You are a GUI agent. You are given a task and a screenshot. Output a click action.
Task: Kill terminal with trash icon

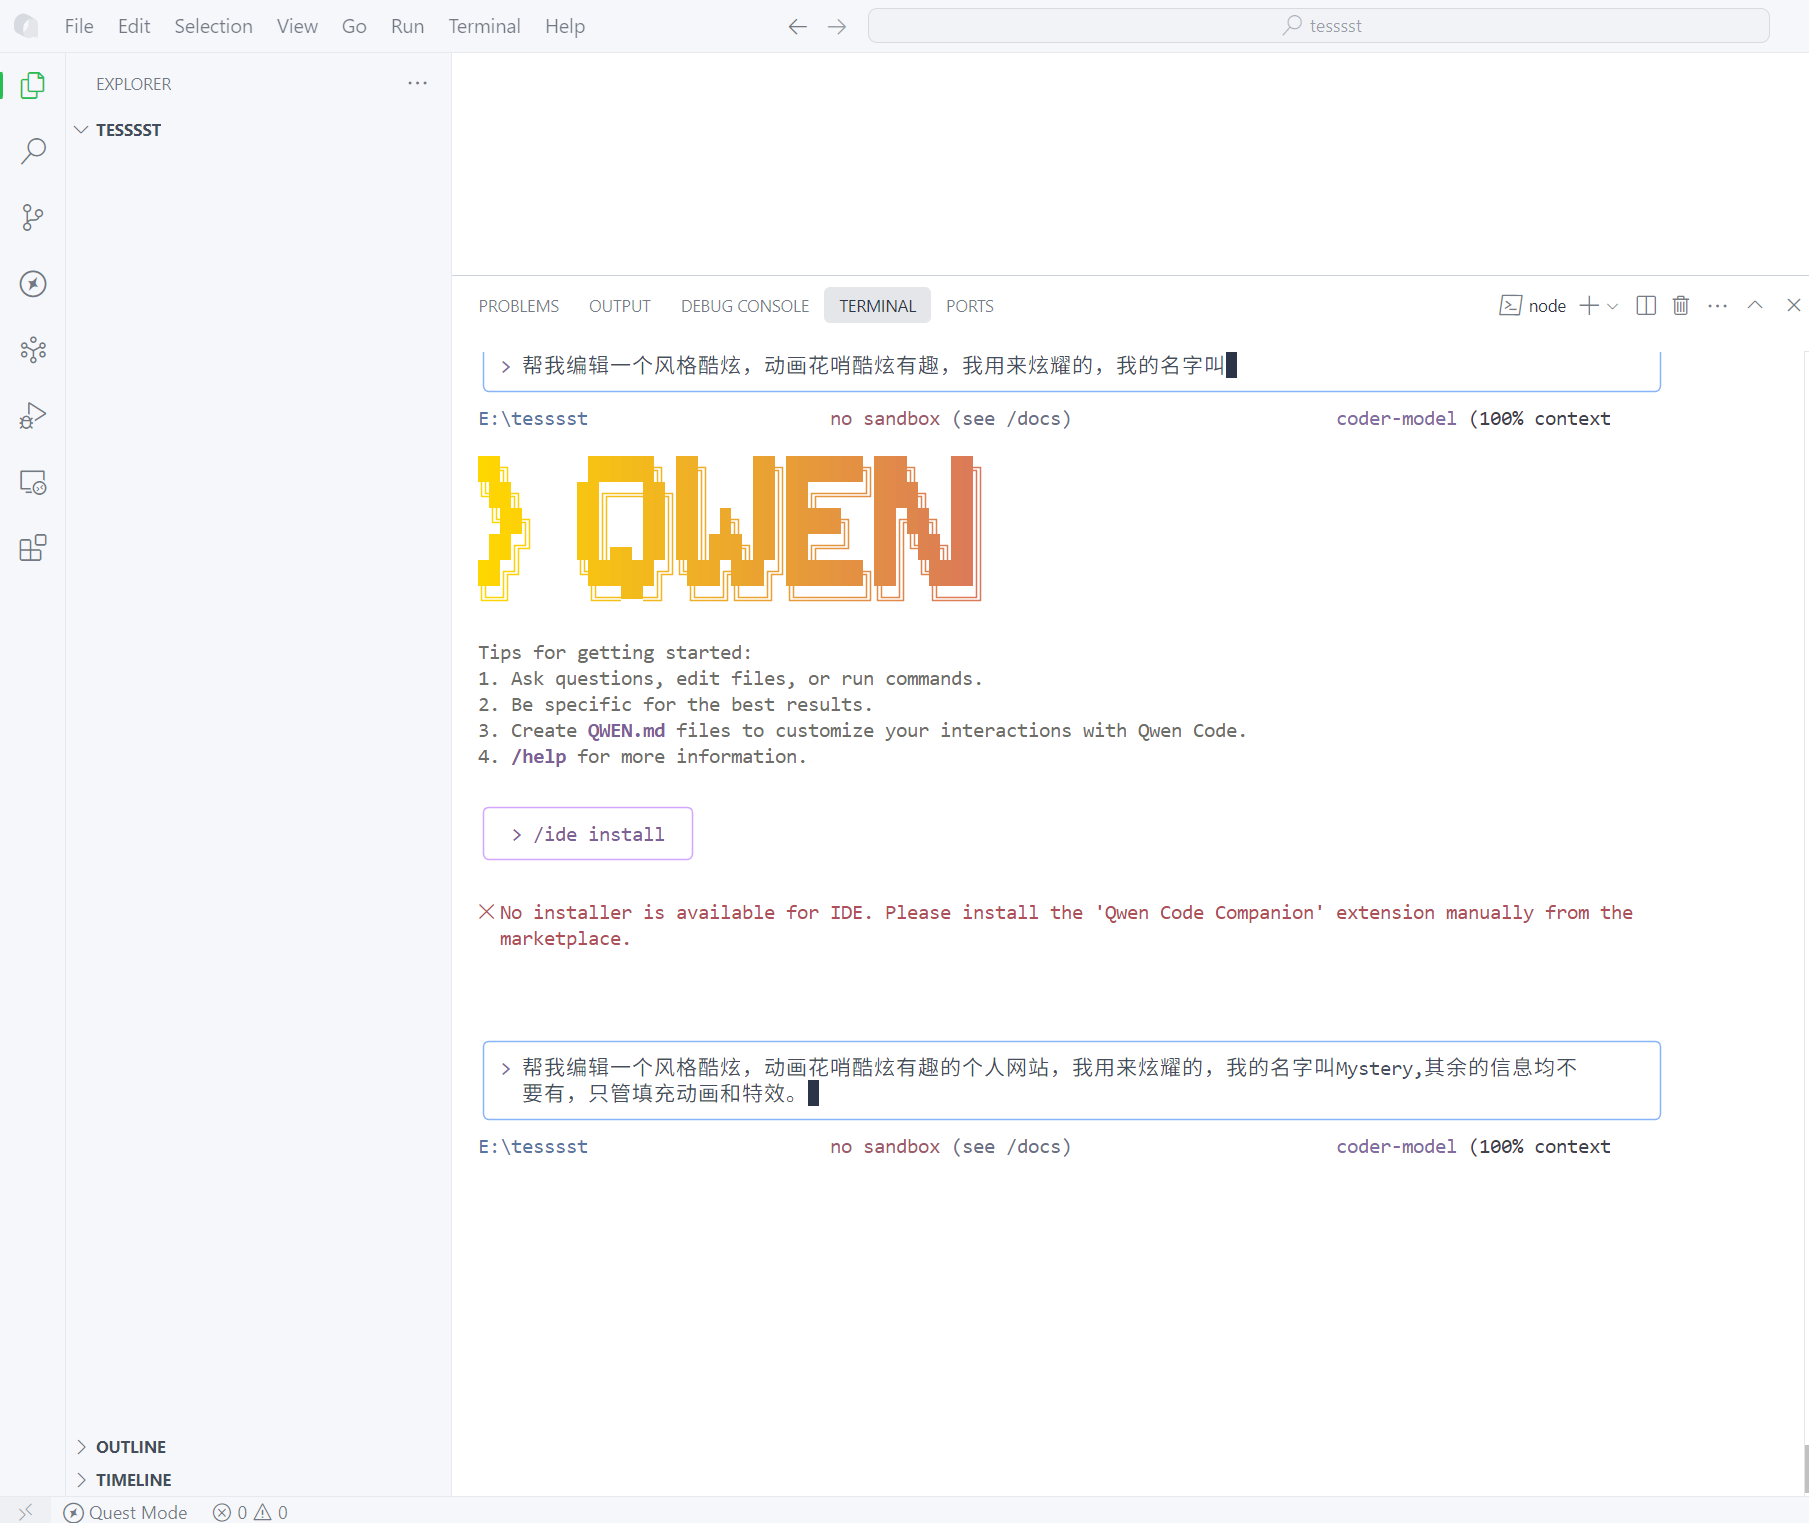(1681, 306)
